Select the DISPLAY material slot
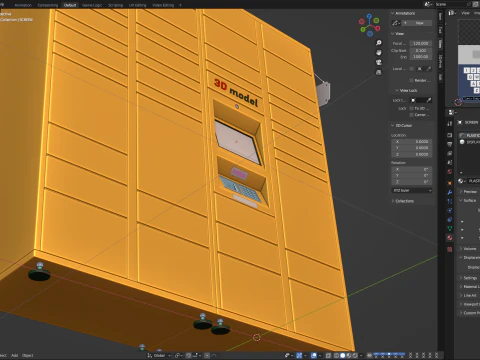Viewport: 480px width, 360px height. tap(470, 142)
